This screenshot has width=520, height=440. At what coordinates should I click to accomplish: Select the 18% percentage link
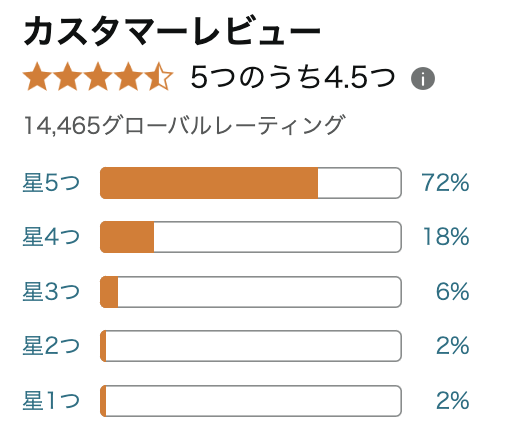pyautogui.click(x=446, y=237)
